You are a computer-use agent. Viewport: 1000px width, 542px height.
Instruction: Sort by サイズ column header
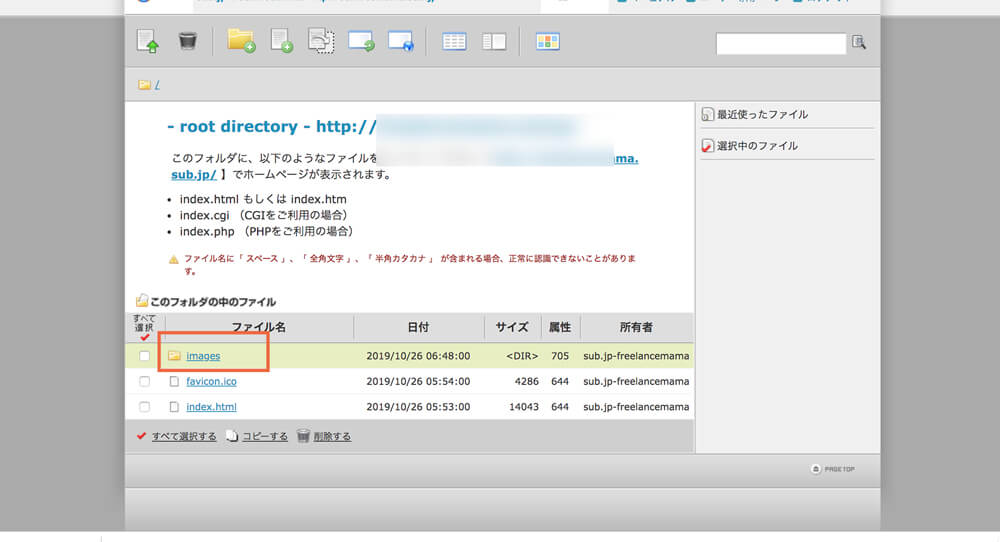point(512,327)
